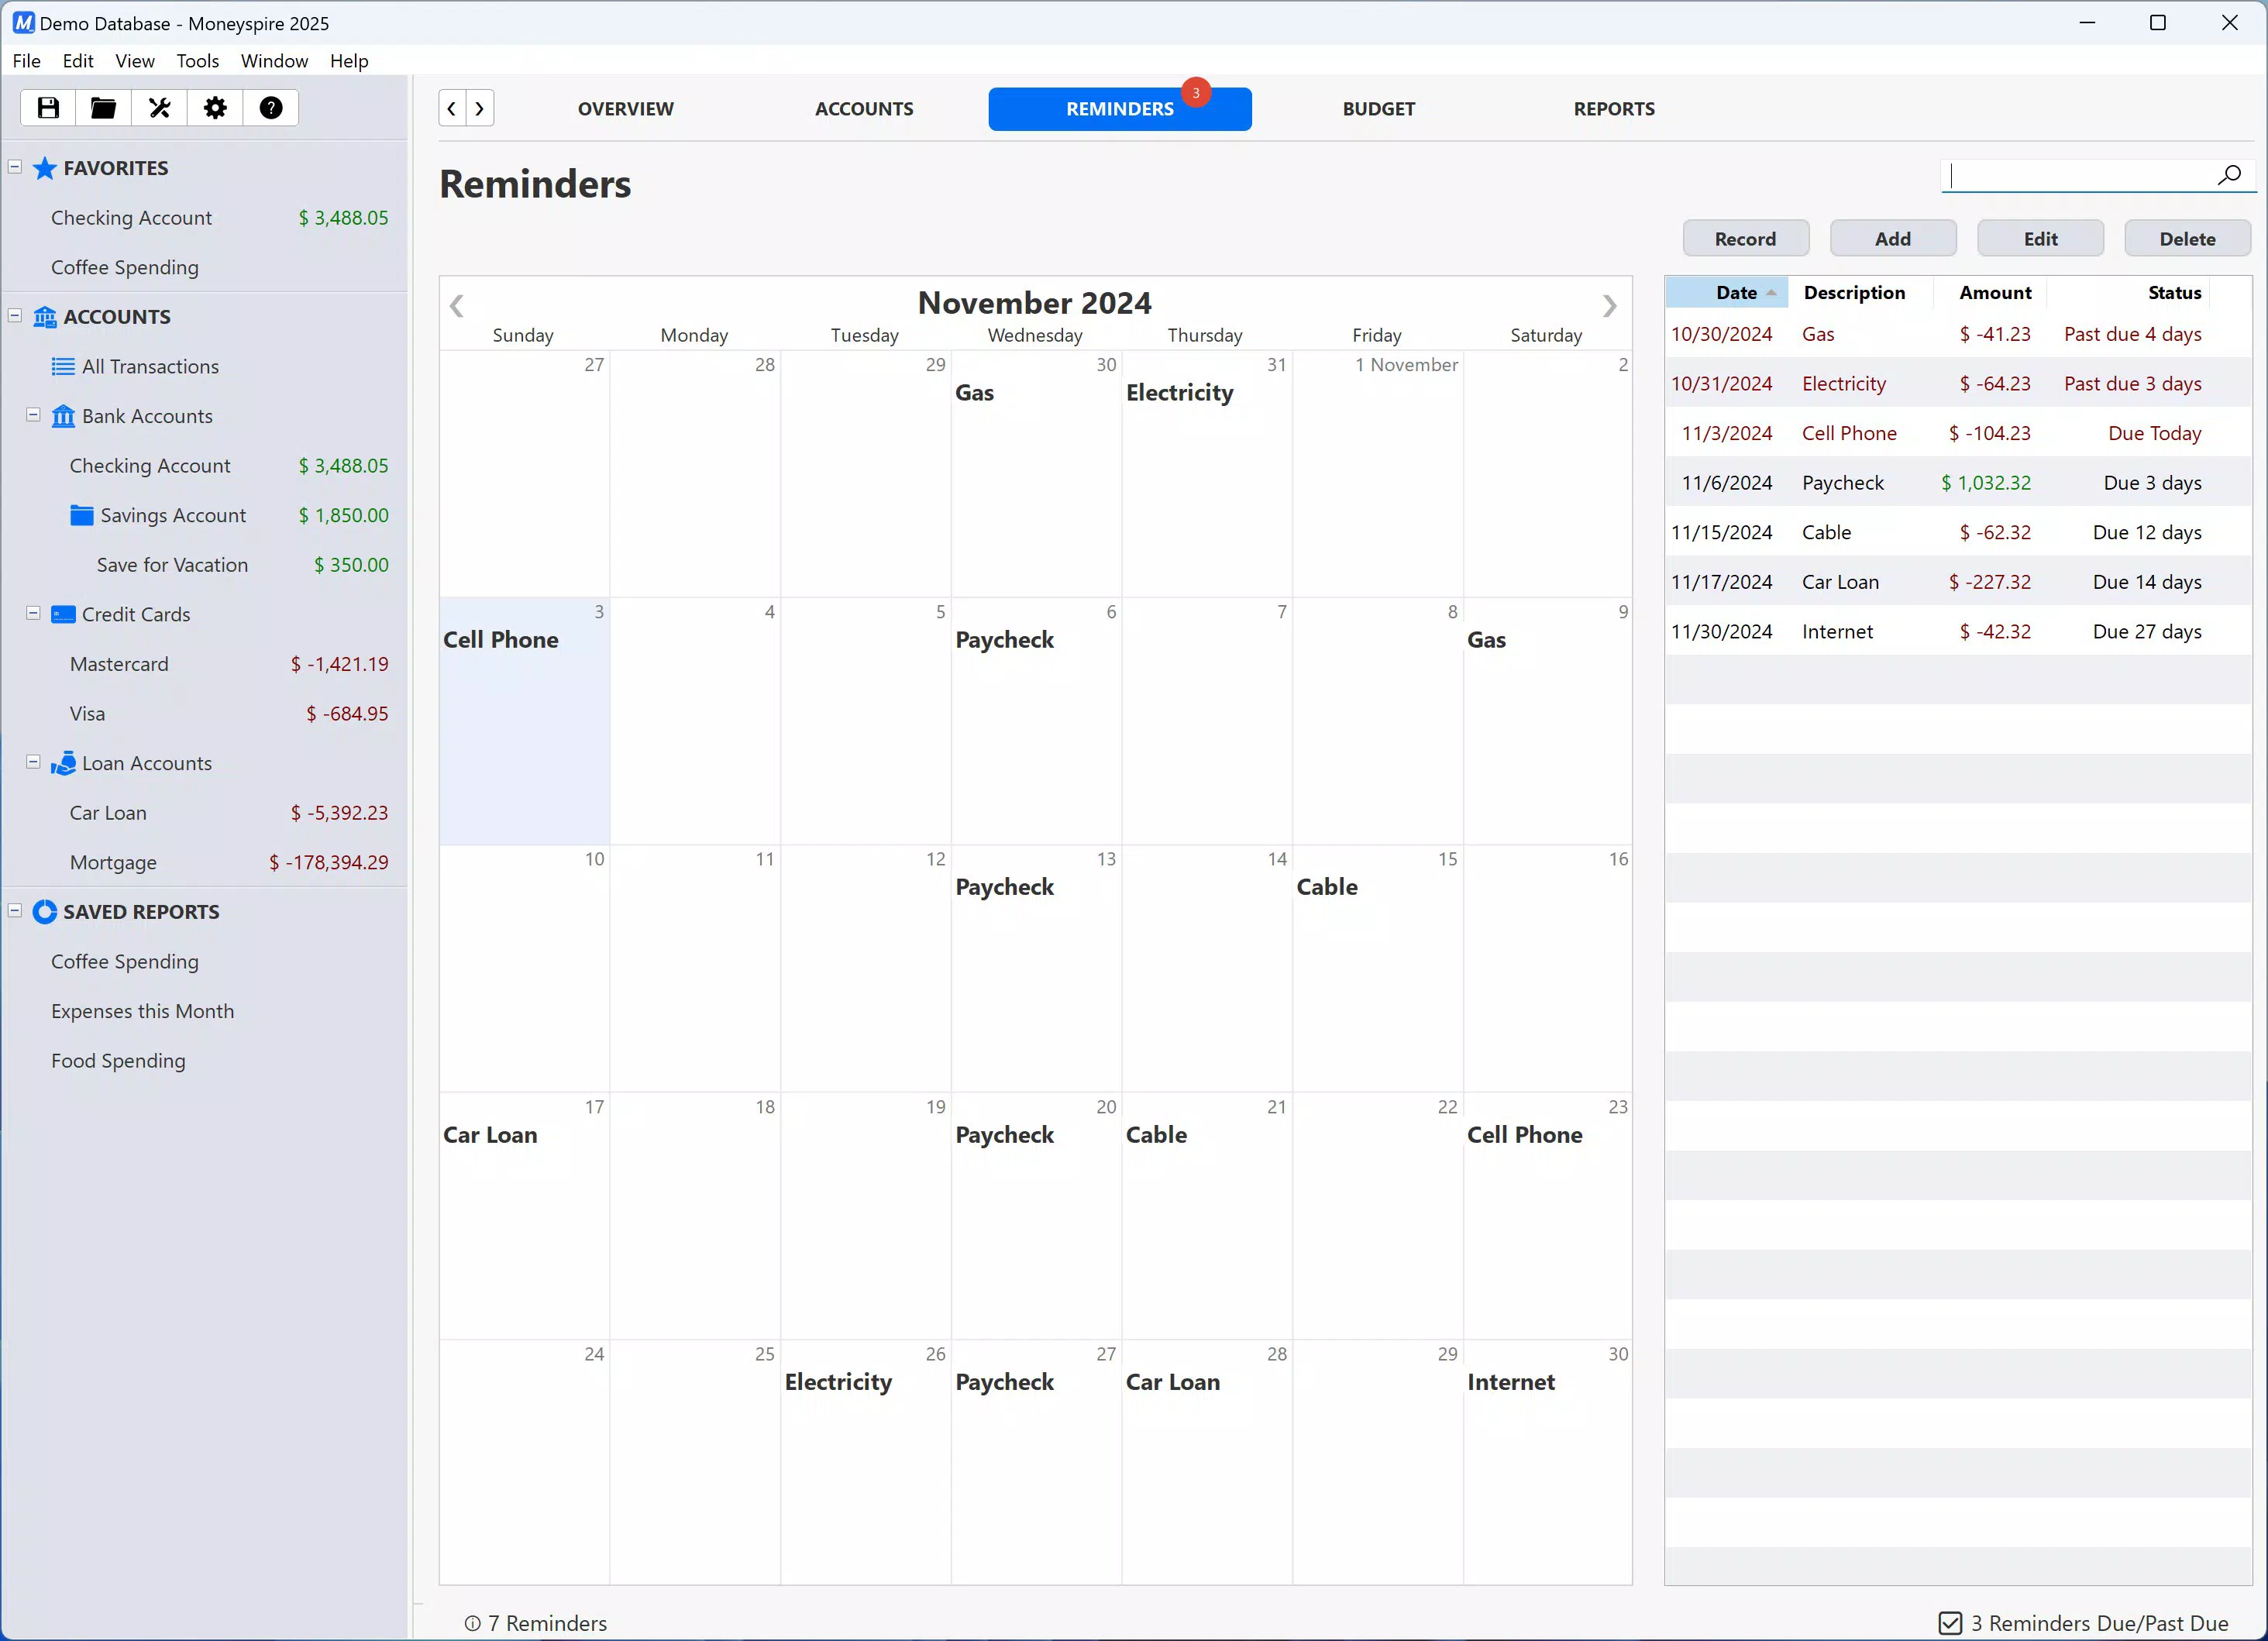Go back with the navigation left arrow
The width and height of the screenshot is (2268, 1641).
point(452,108)
